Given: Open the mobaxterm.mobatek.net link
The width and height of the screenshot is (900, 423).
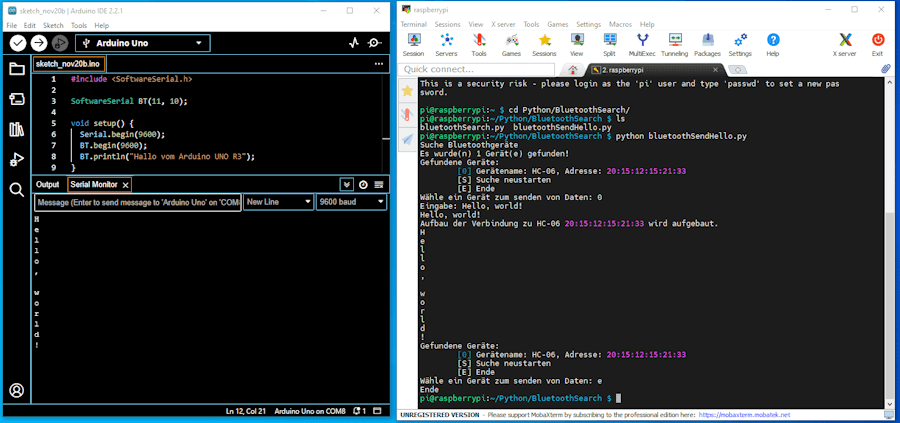Looking at the screenshot, I should [744, 414].
